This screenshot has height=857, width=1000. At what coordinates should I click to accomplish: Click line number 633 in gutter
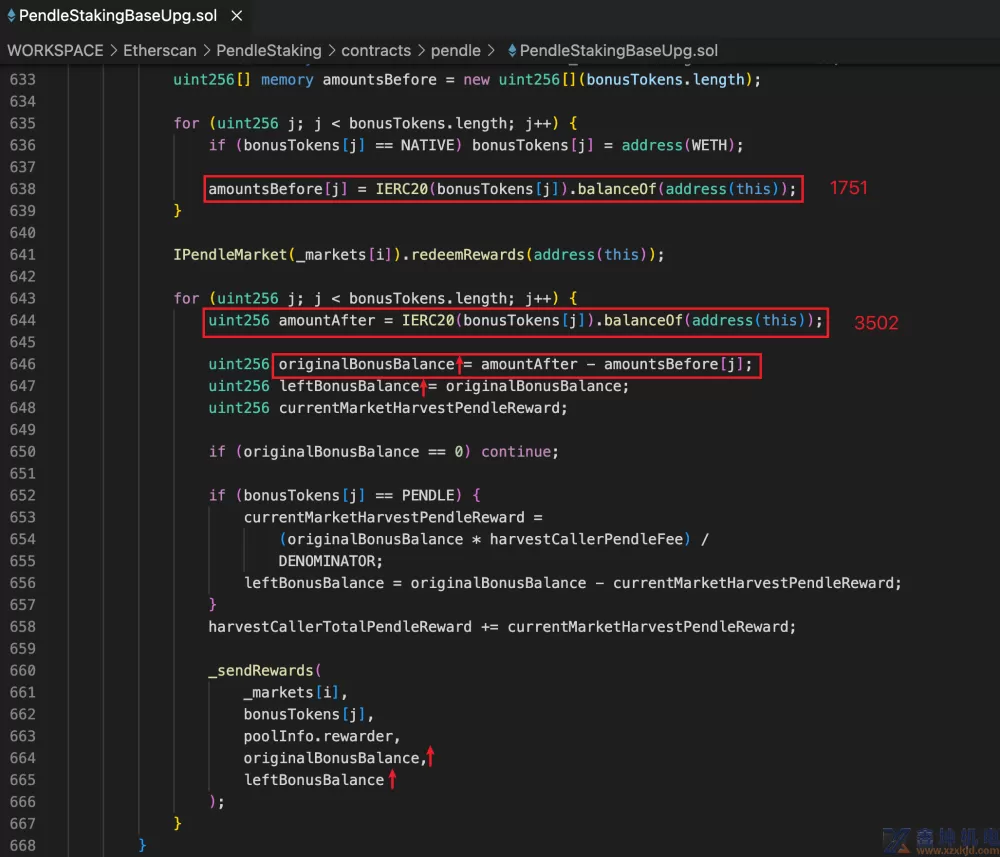pyautogui.click(x=22, y=80)
